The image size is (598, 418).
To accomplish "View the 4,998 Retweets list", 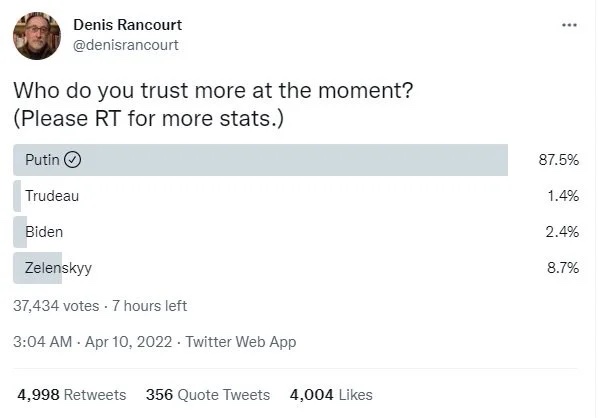I will tap(72, 395).
